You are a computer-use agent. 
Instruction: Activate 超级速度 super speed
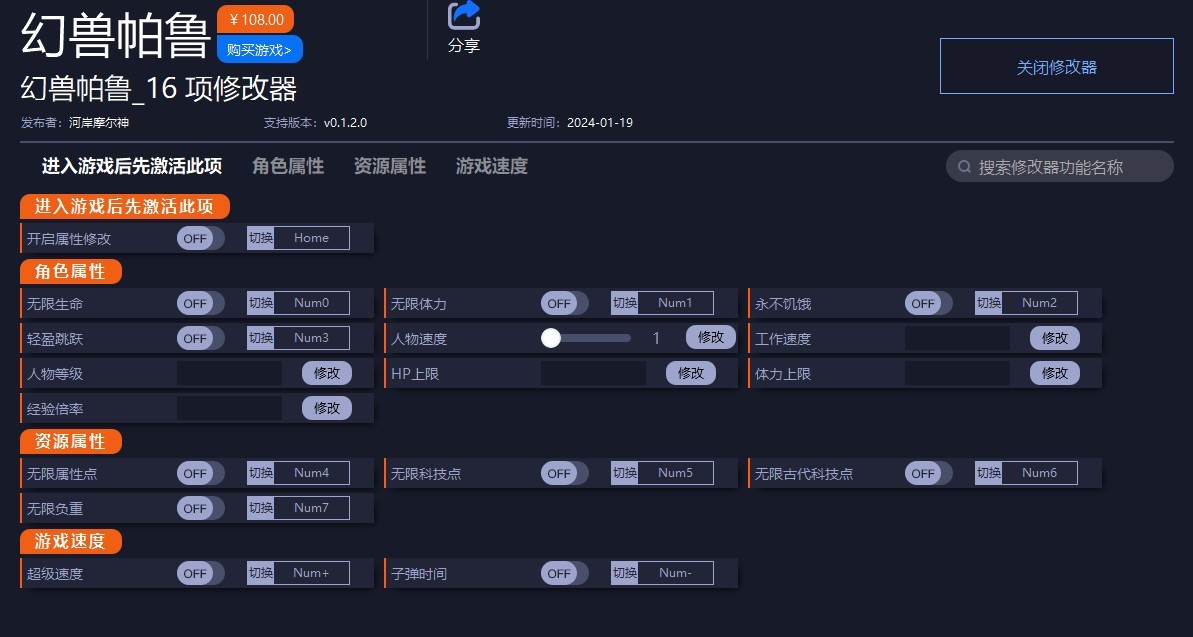199,573
